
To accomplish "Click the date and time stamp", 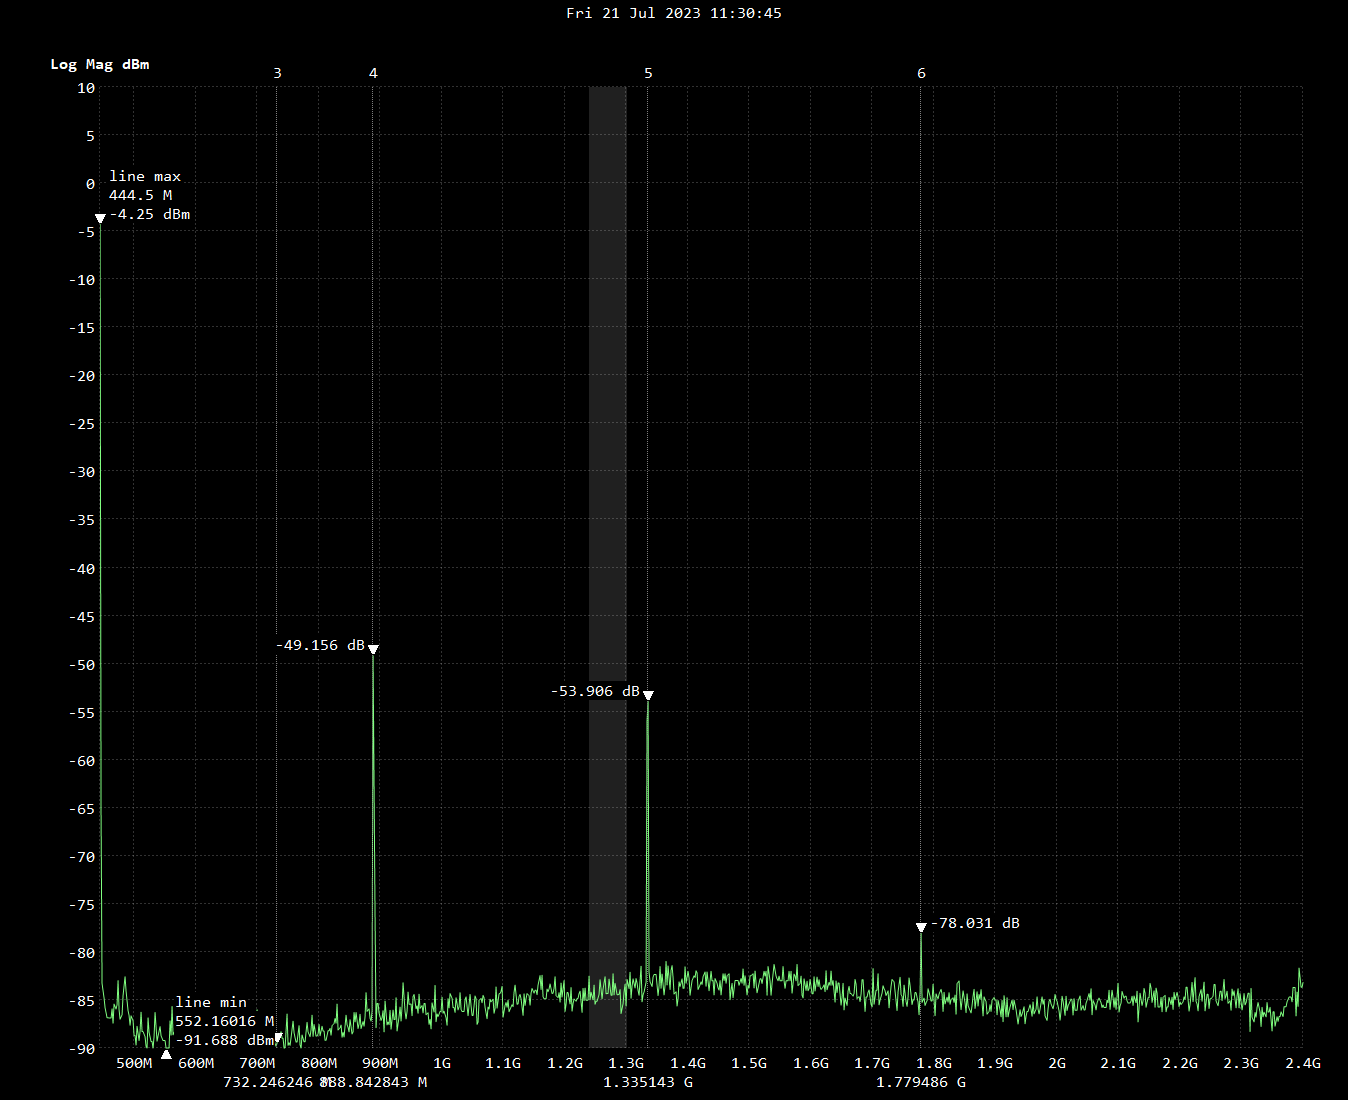I will (674, 13).
